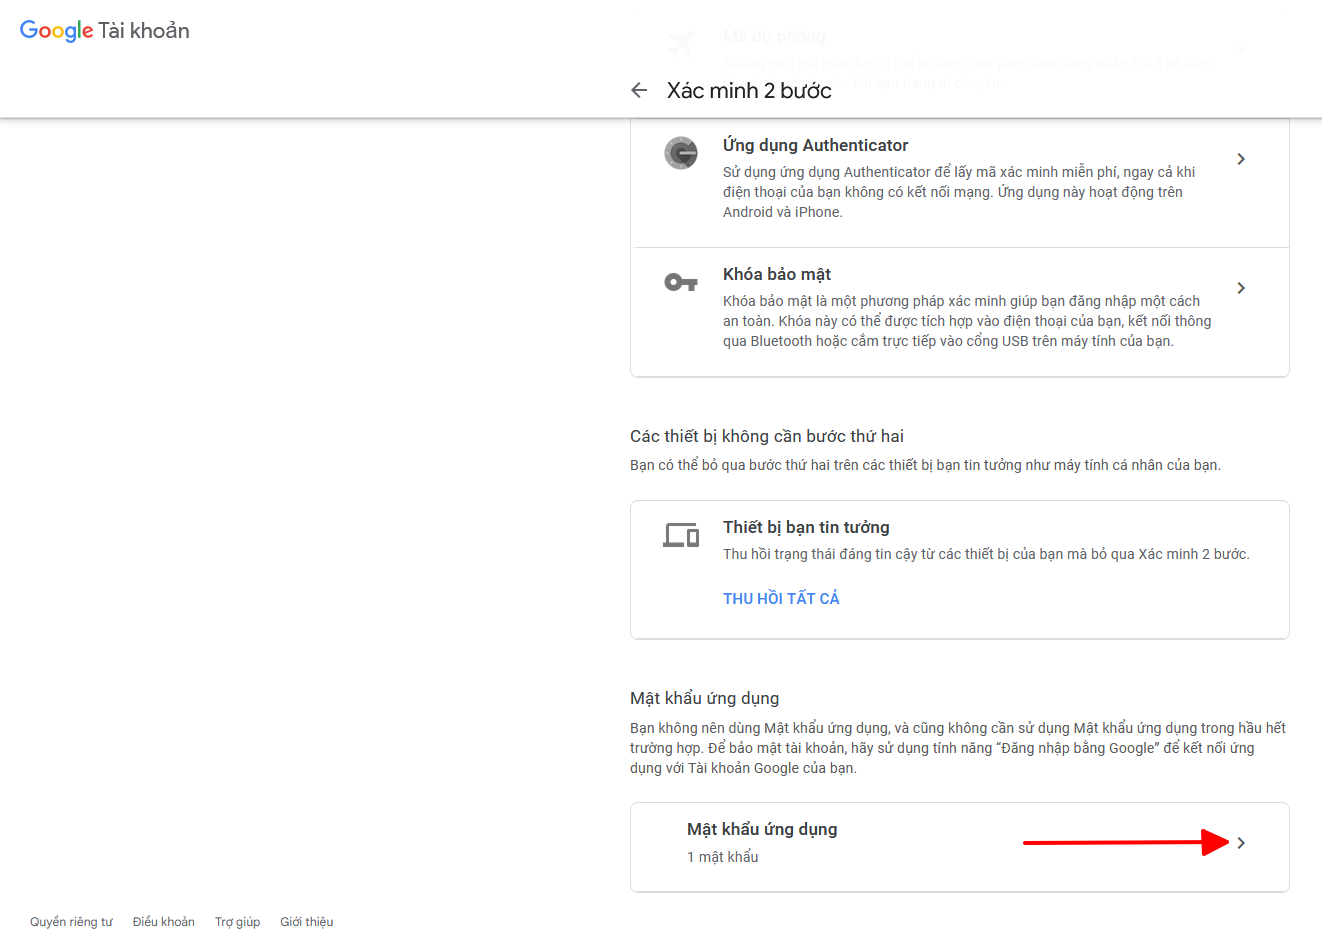Expand the Ứng dụng Authenticator chevron
The height and width of the screenshot is (940, 1322).
click(1240, 159)
